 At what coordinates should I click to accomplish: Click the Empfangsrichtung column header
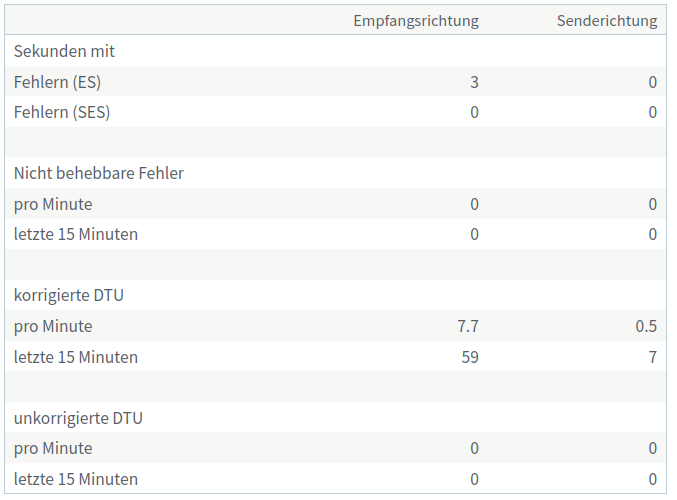click(415, 21)
